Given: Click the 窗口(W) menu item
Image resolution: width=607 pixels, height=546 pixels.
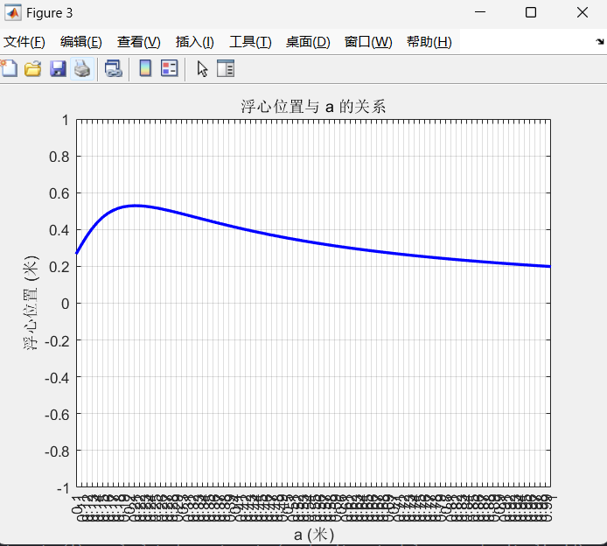Looking at the screenshot, I should point(368,42).
